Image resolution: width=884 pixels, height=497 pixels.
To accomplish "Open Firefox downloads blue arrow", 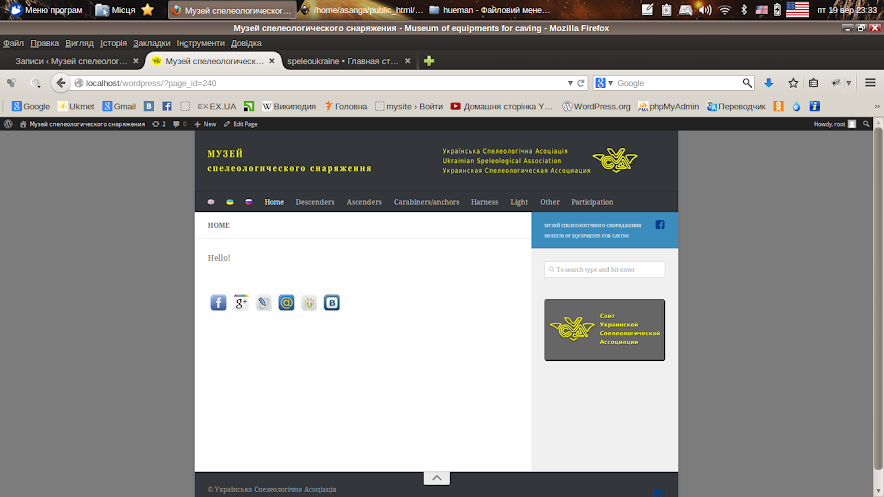I will [768, 83].
